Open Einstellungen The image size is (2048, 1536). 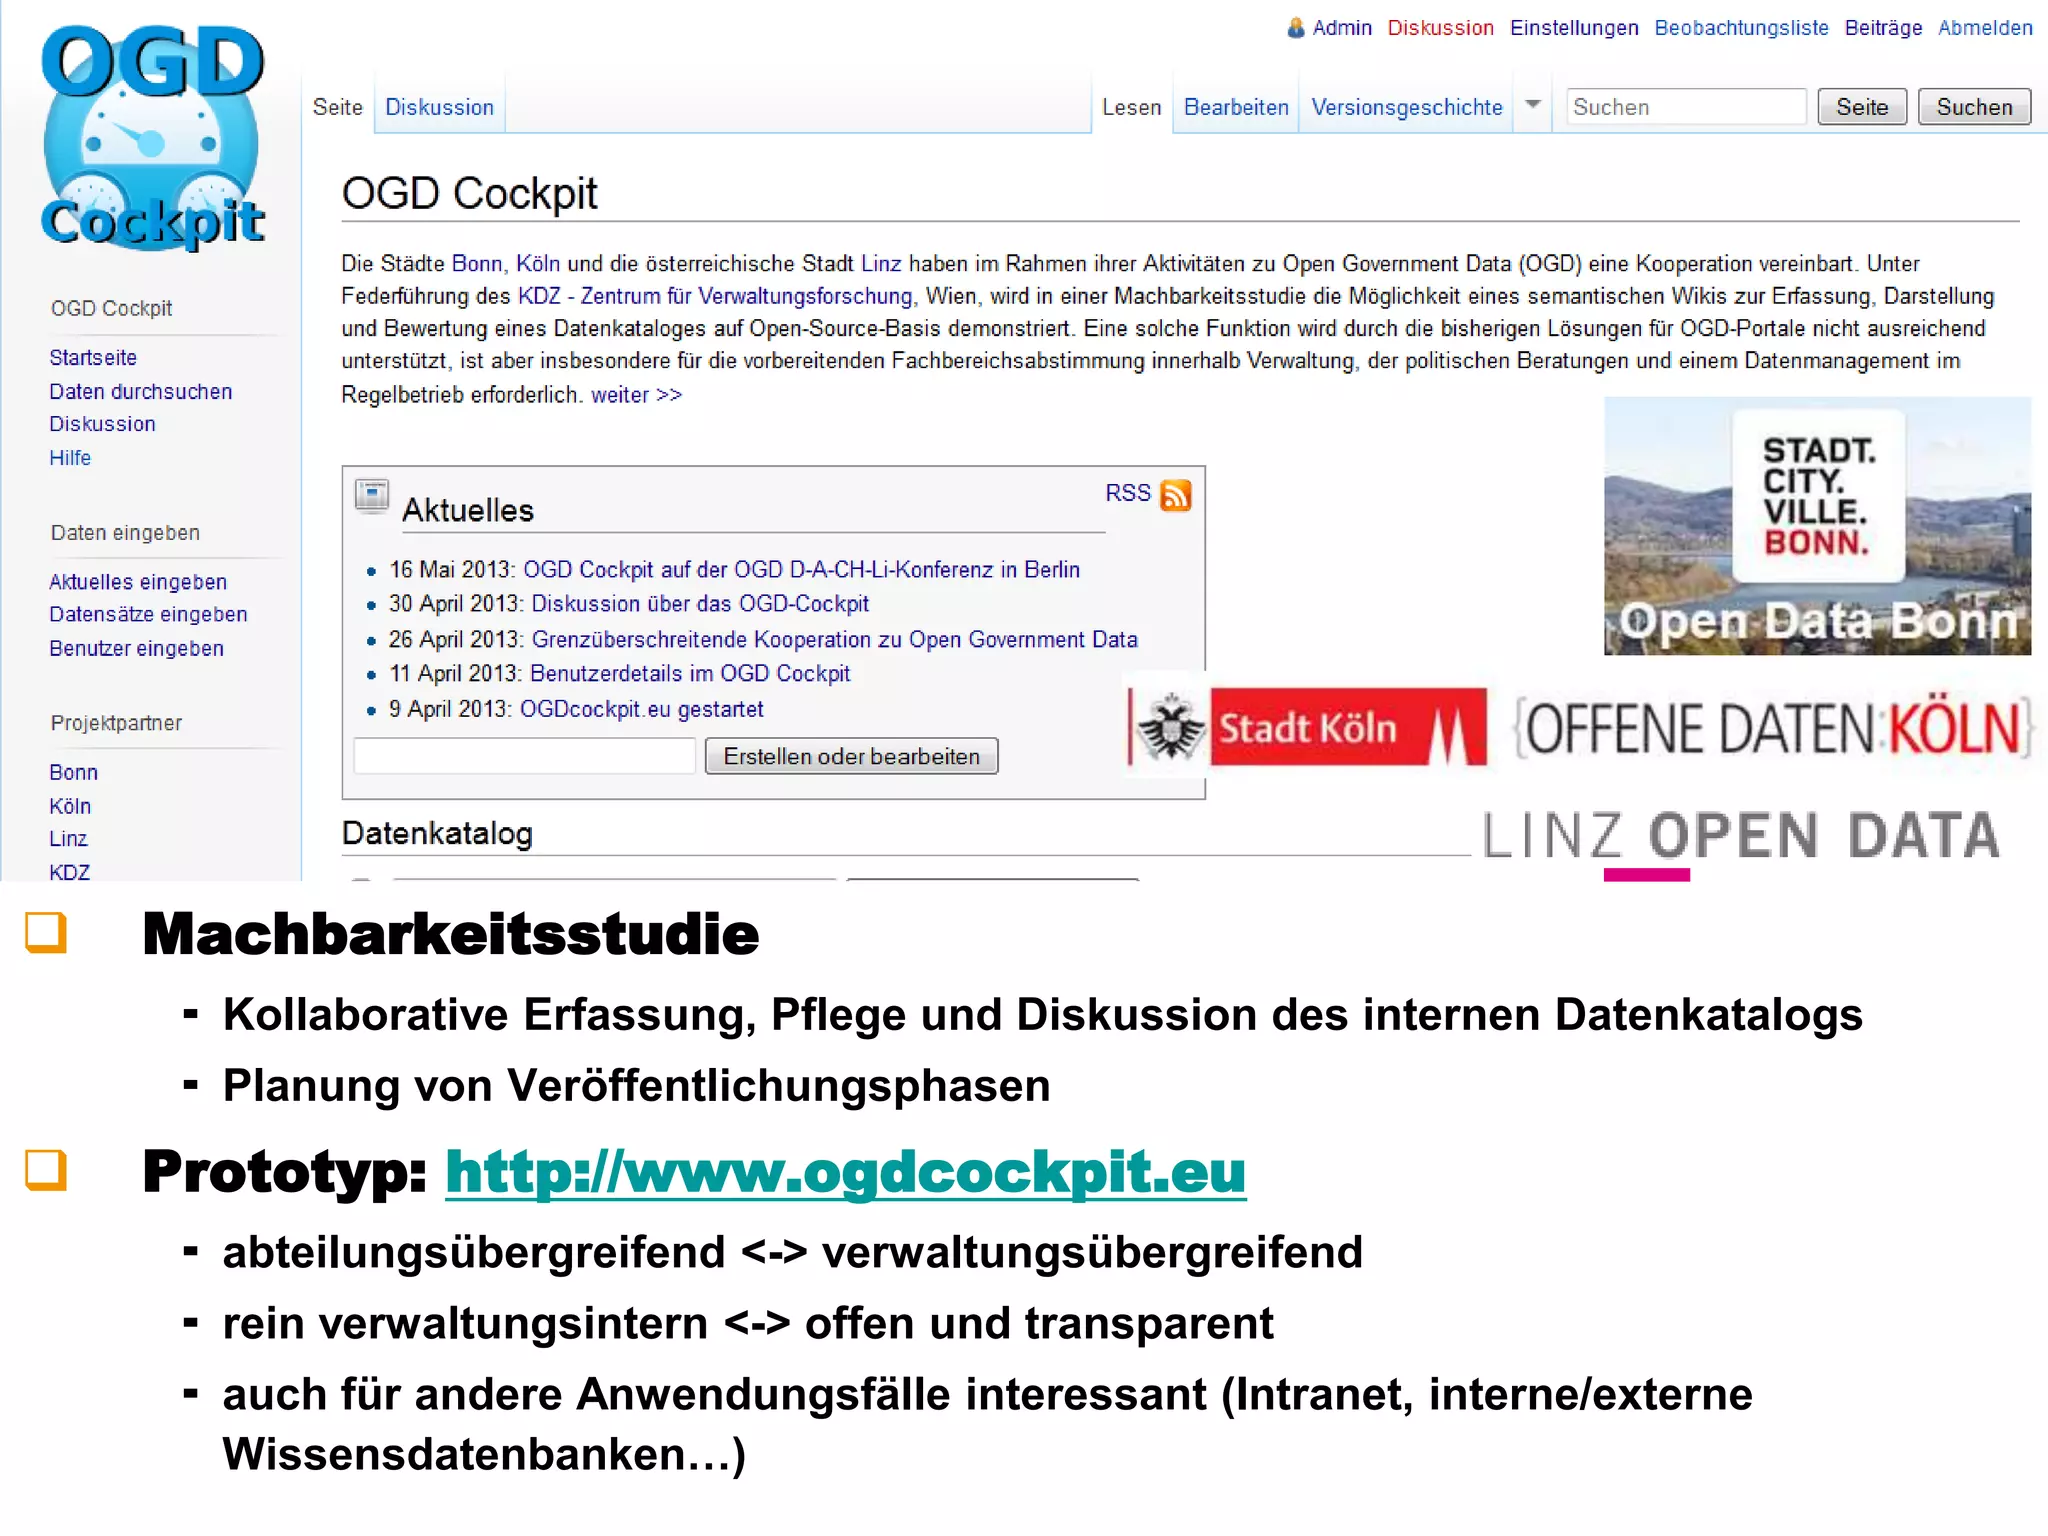[x=1574, y=28]
